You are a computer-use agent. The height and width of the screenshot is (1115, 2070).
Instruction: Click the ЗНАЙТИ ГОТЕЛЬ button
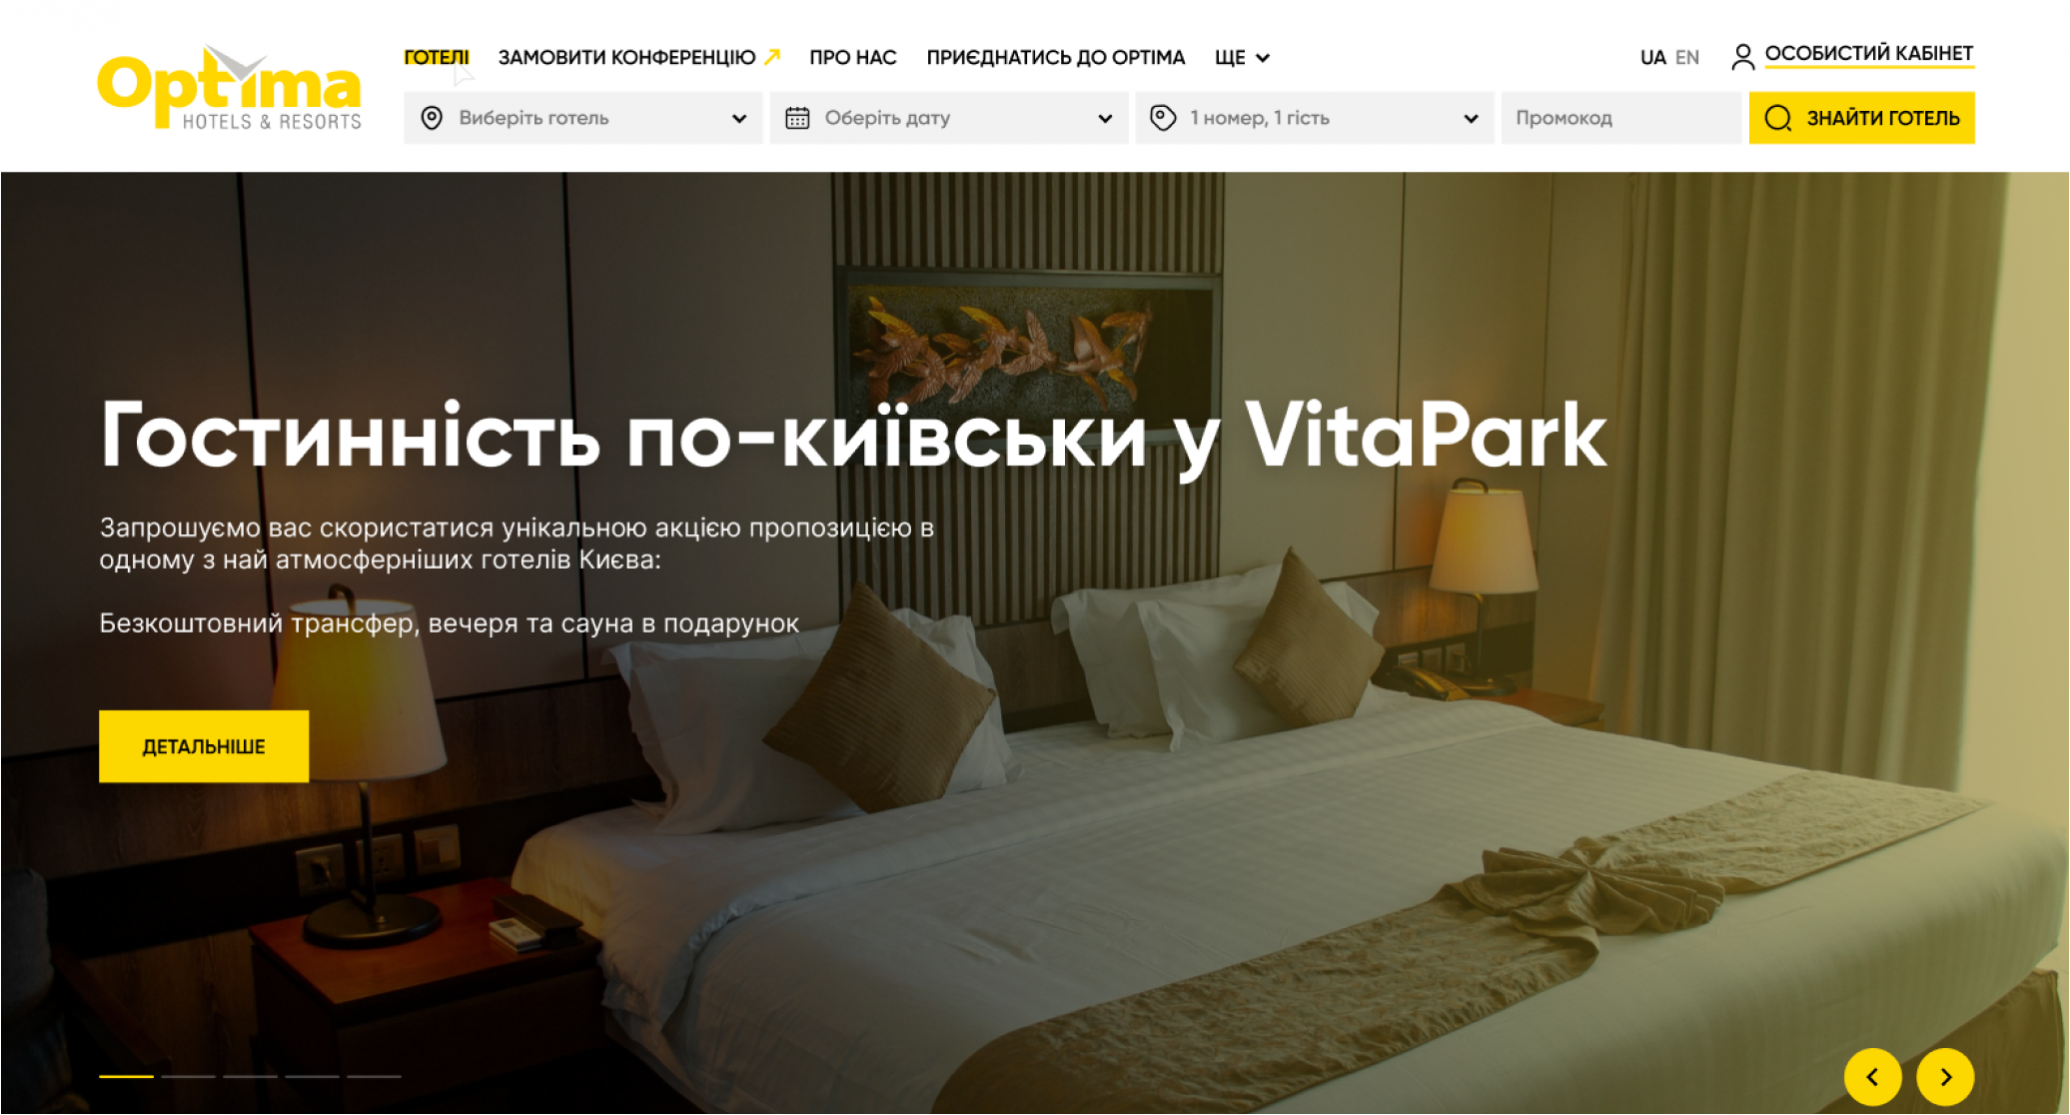tap(1862, 118)
